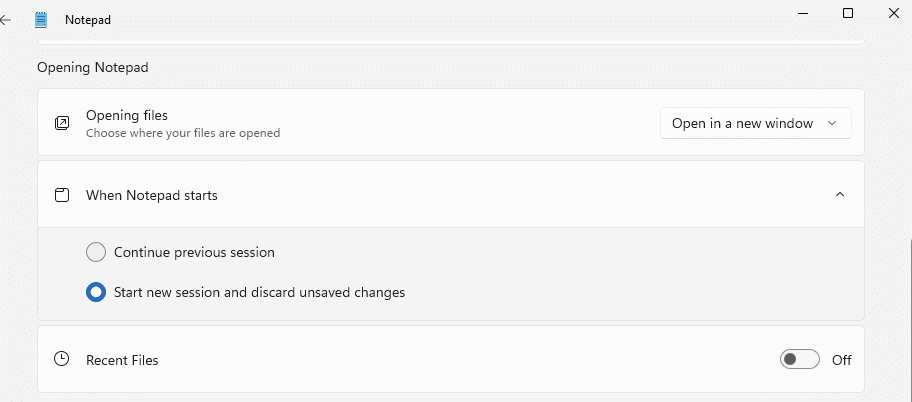Click the Recent Files clock icon
The image size is (912, 402).
[x=62, y=359]
